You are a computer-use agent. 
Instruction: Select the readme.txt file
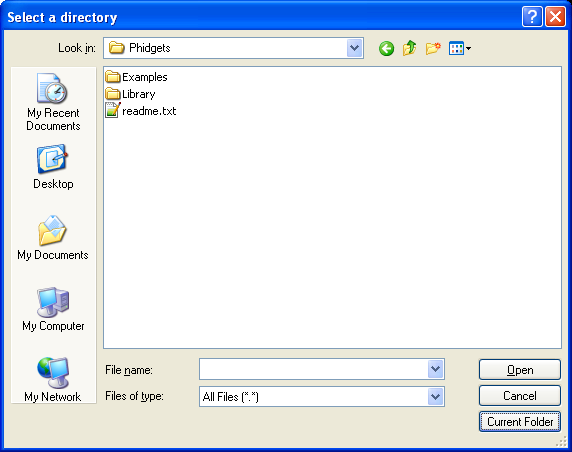click(x=141, y=111)
